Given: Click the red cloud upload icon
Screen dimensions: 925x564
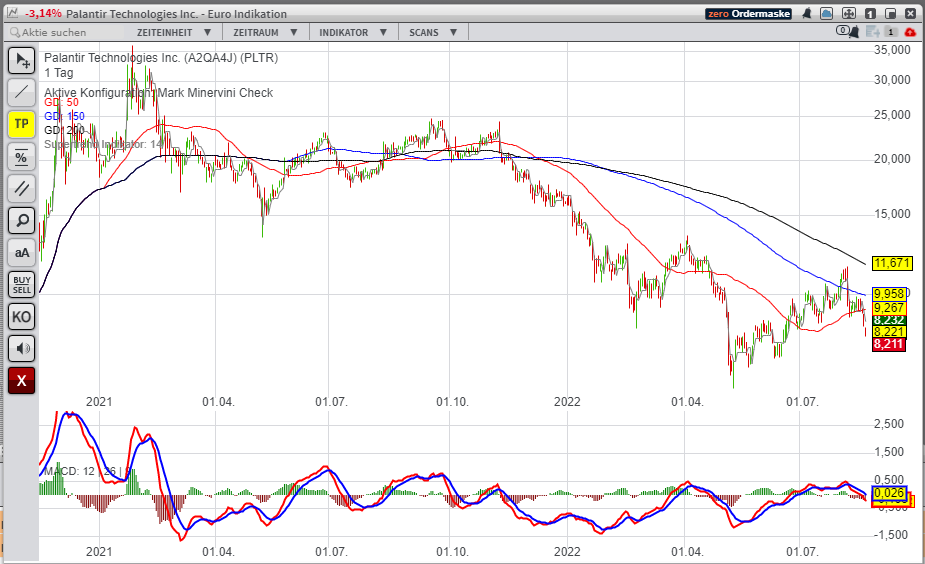Looking at the screenshot, I should pyautogui.click(x=910, y=32).
